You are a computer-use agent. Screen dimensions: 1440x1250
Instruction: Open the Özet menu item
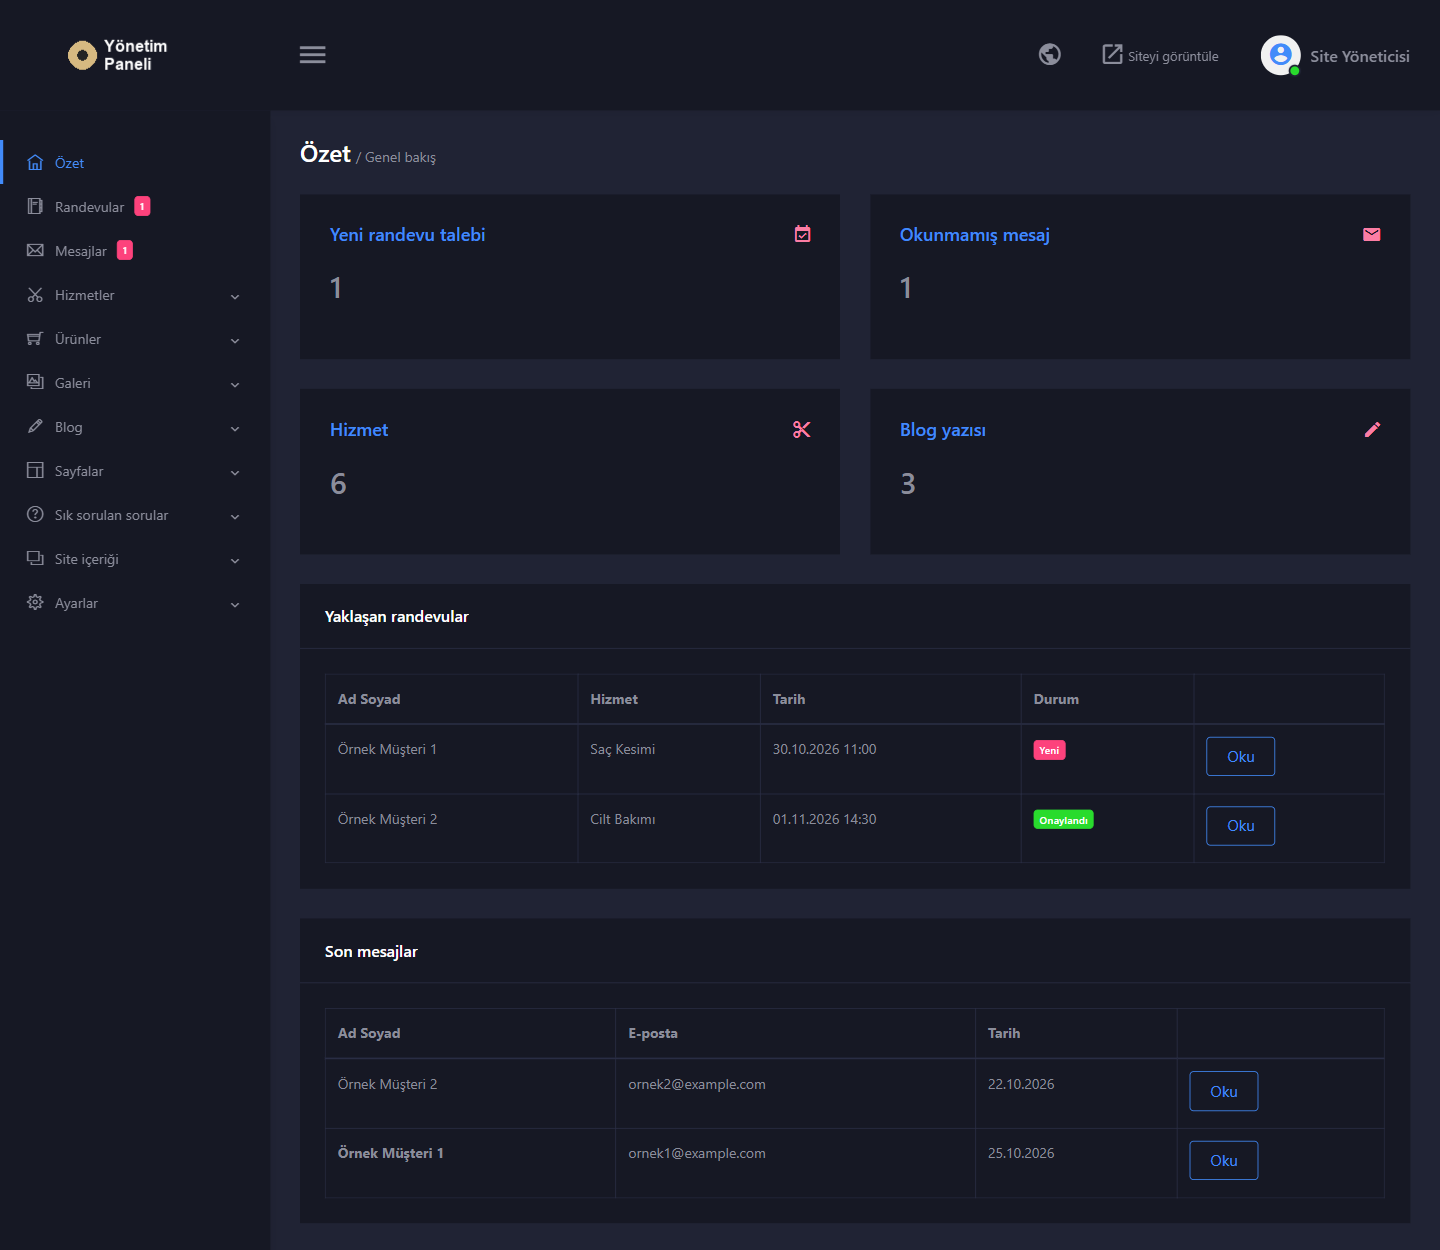[135, 162]
